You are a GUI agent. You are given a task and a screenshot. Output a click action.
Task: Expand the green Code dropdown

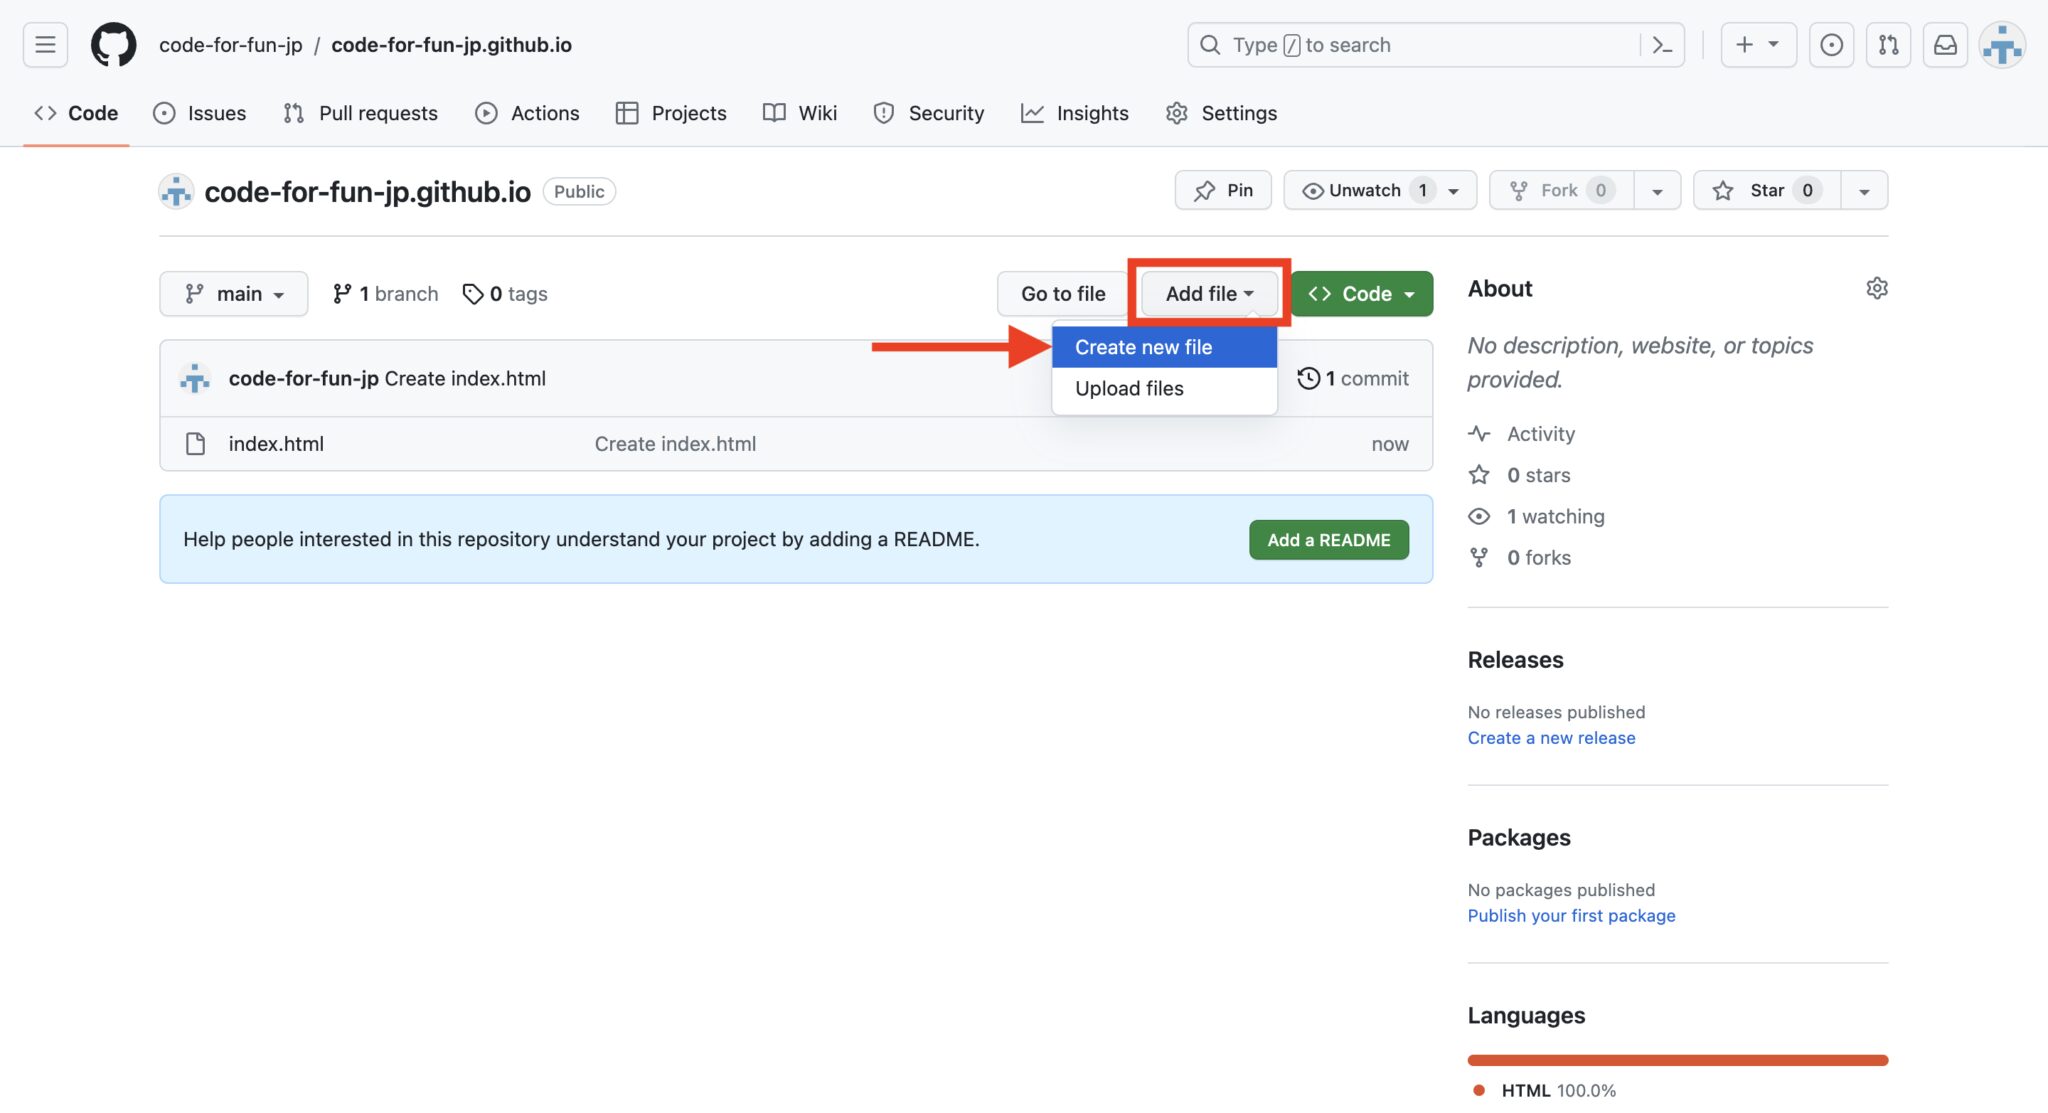click(x=1361, y=294)
